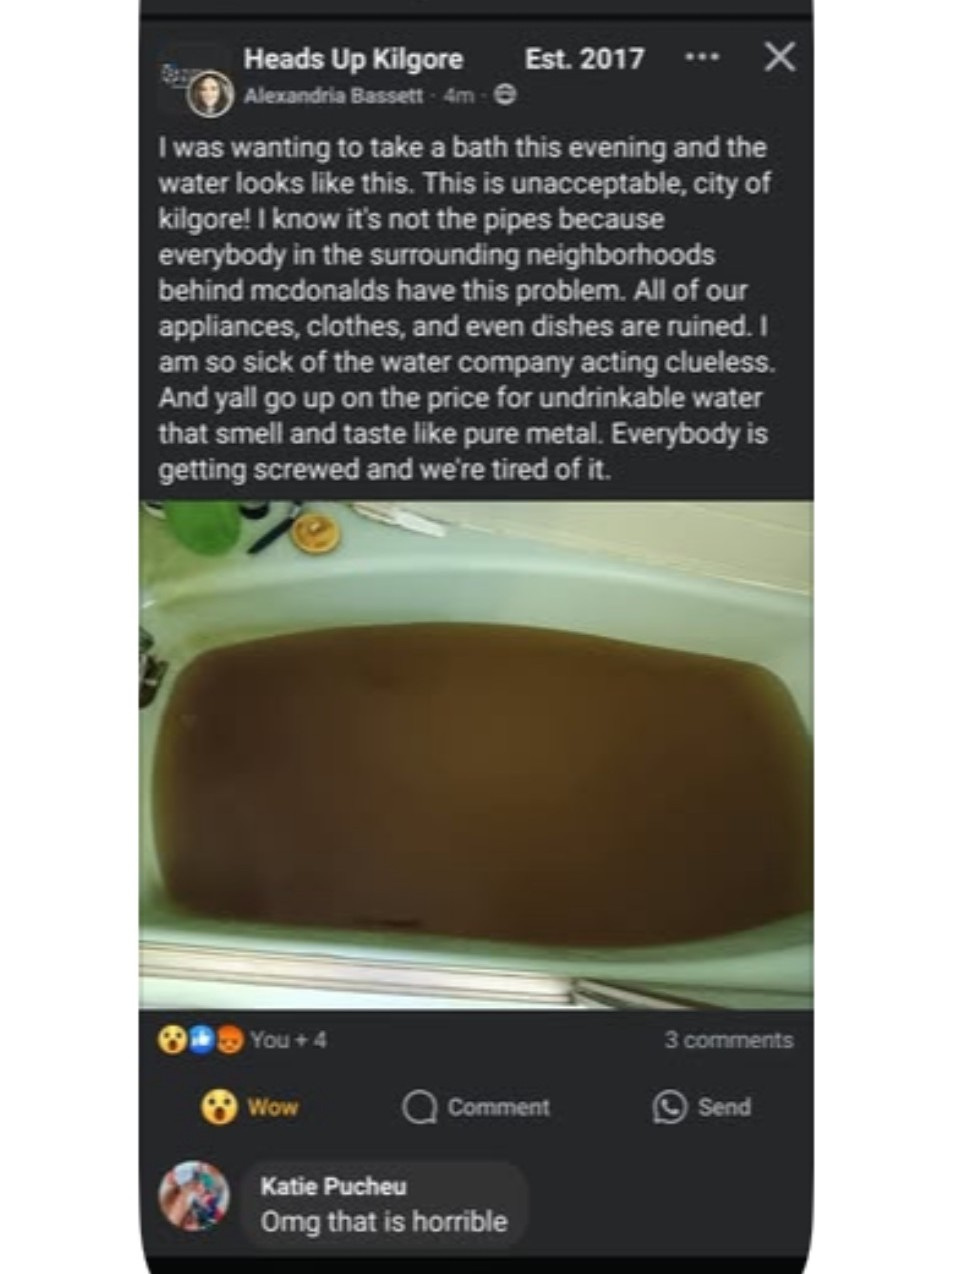Open the 3 comments link
The width and height of the screenshot is (960, 1274).
point(728,1040)
